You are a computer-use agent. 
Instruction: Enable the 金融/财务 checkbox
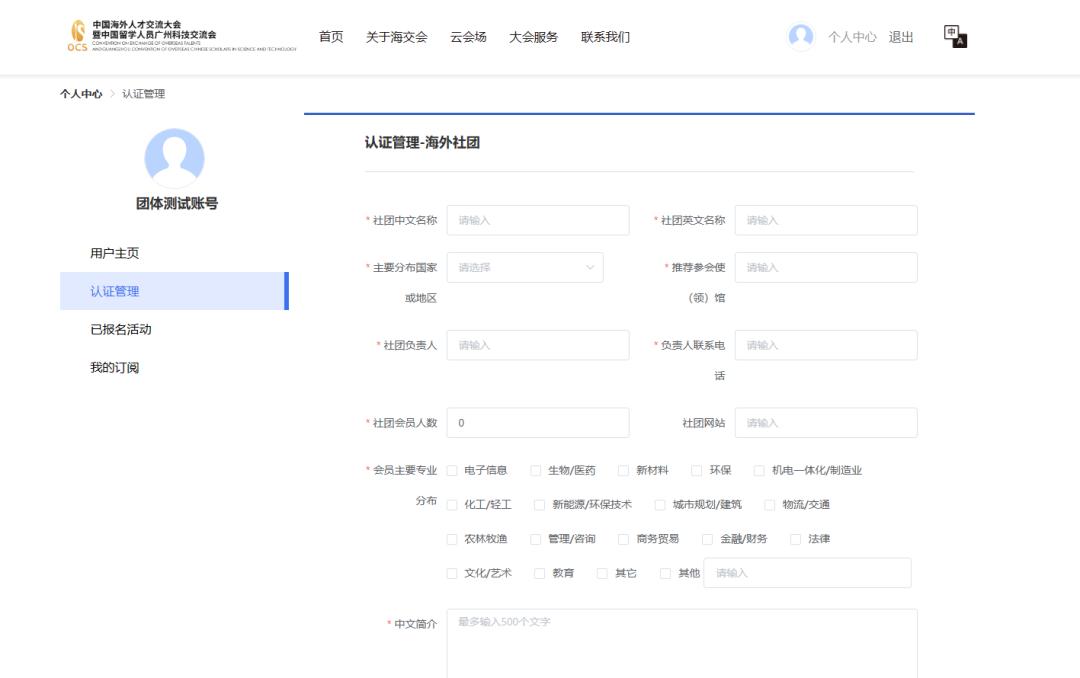pos(709,539)
